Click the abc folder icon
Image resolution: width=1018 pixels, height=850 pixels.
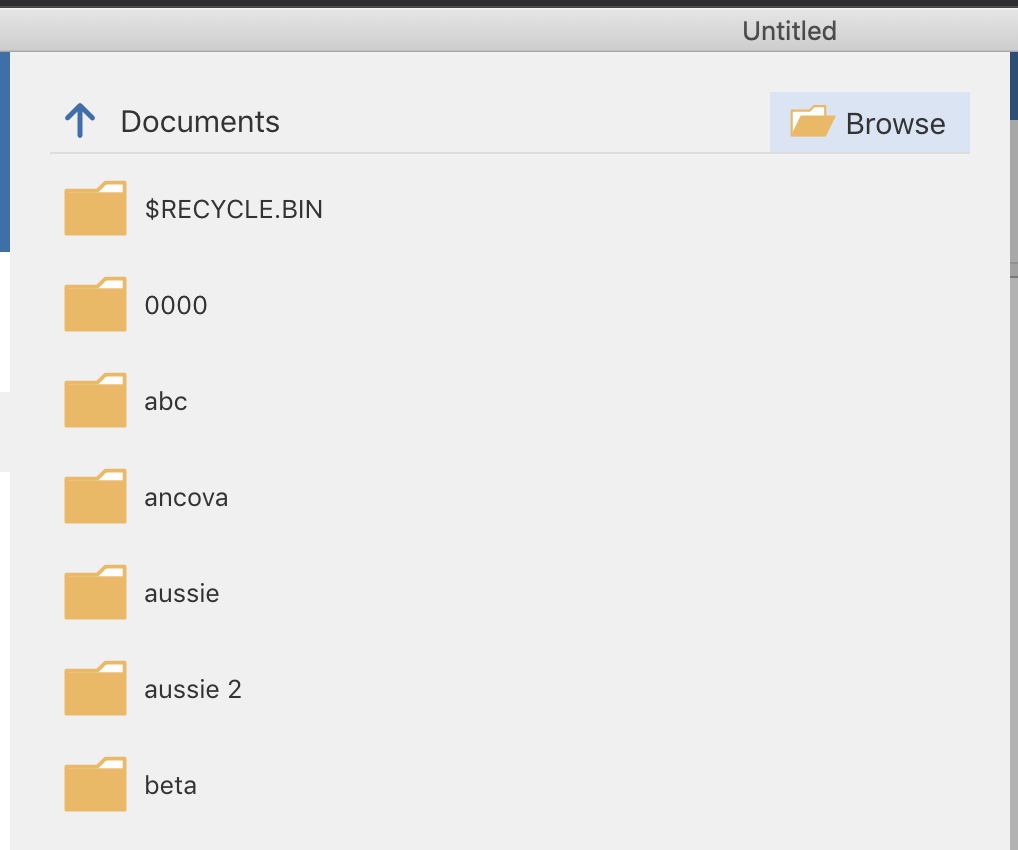tap(95, 400)
